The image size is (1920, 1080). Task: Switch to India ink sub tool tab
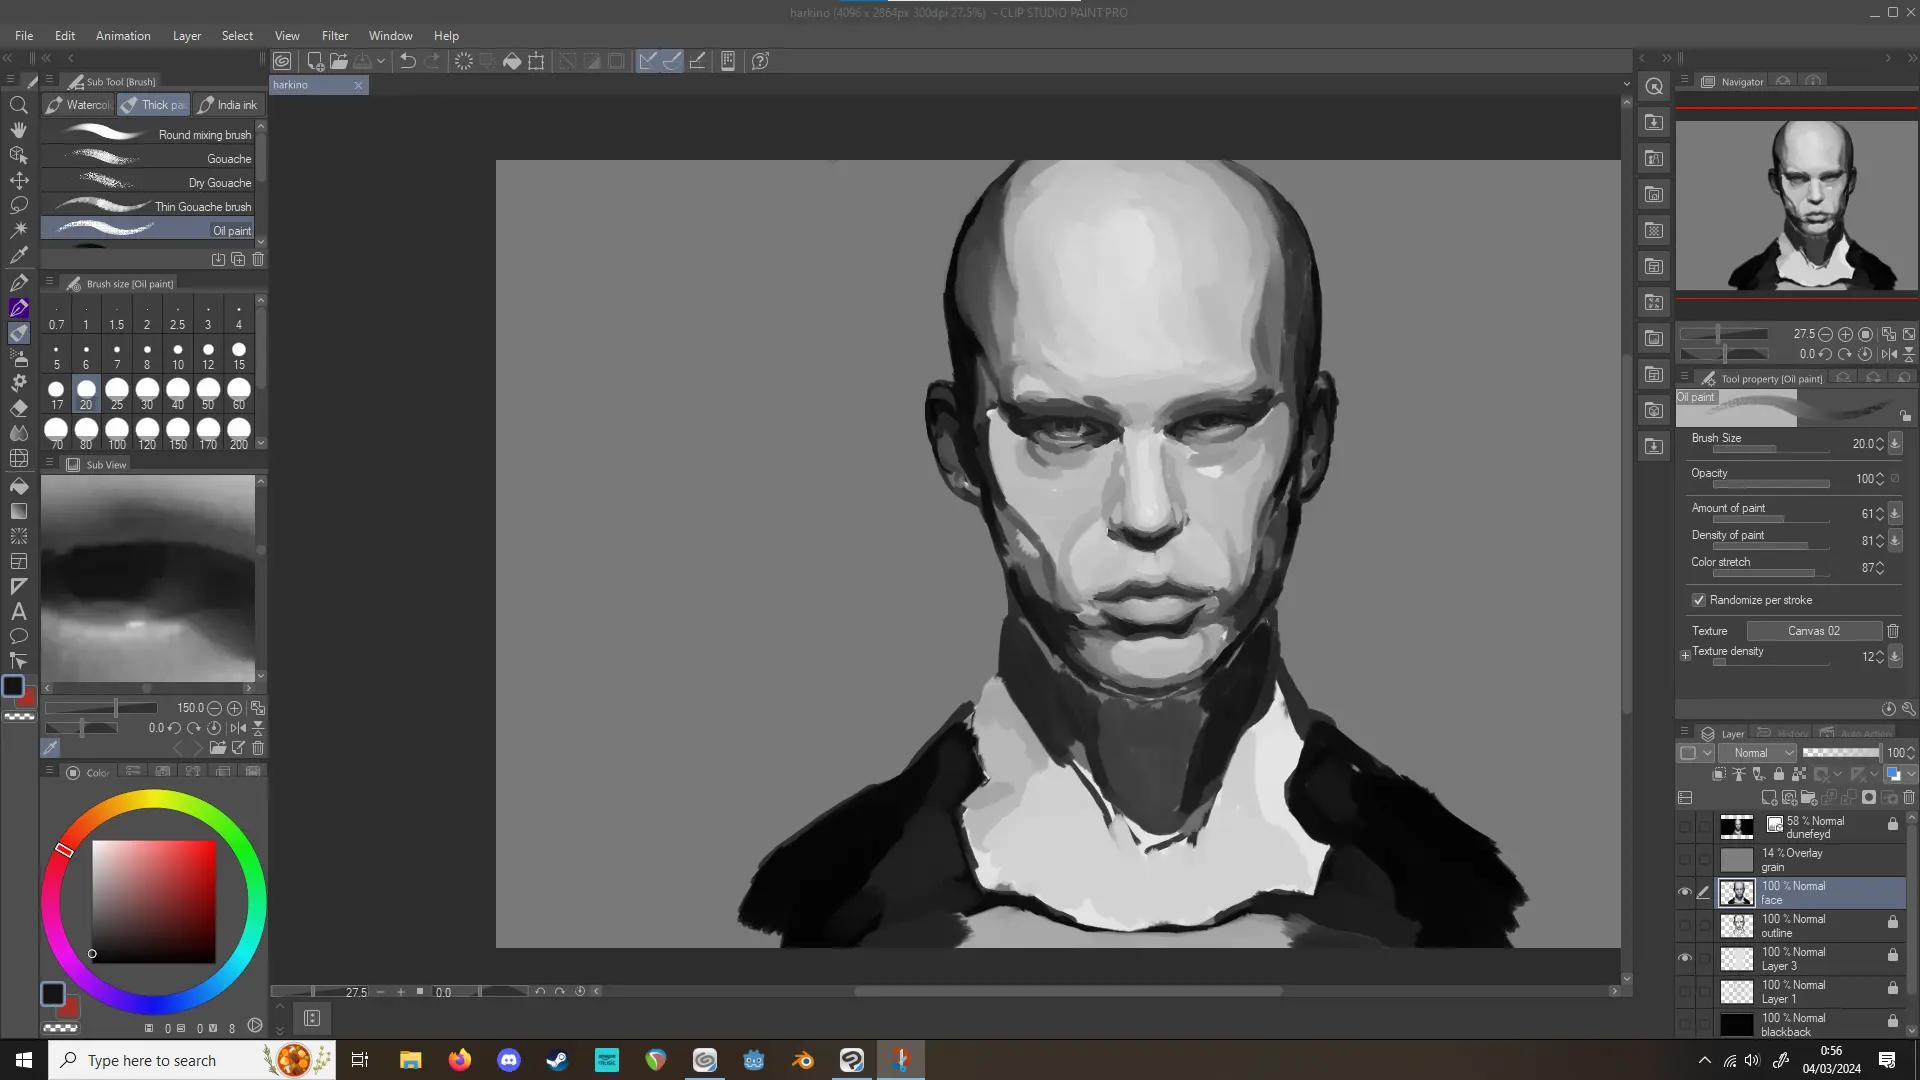[x=229, y=105]
